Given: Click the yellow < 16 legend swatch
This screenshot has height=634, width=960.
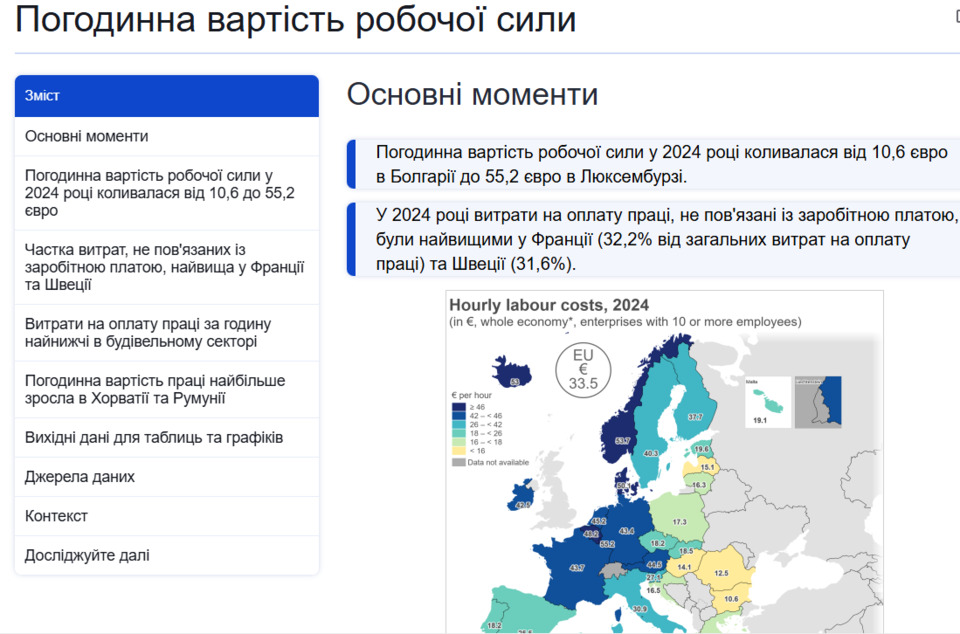Looking at the screenshot, I should click(458, 451).
